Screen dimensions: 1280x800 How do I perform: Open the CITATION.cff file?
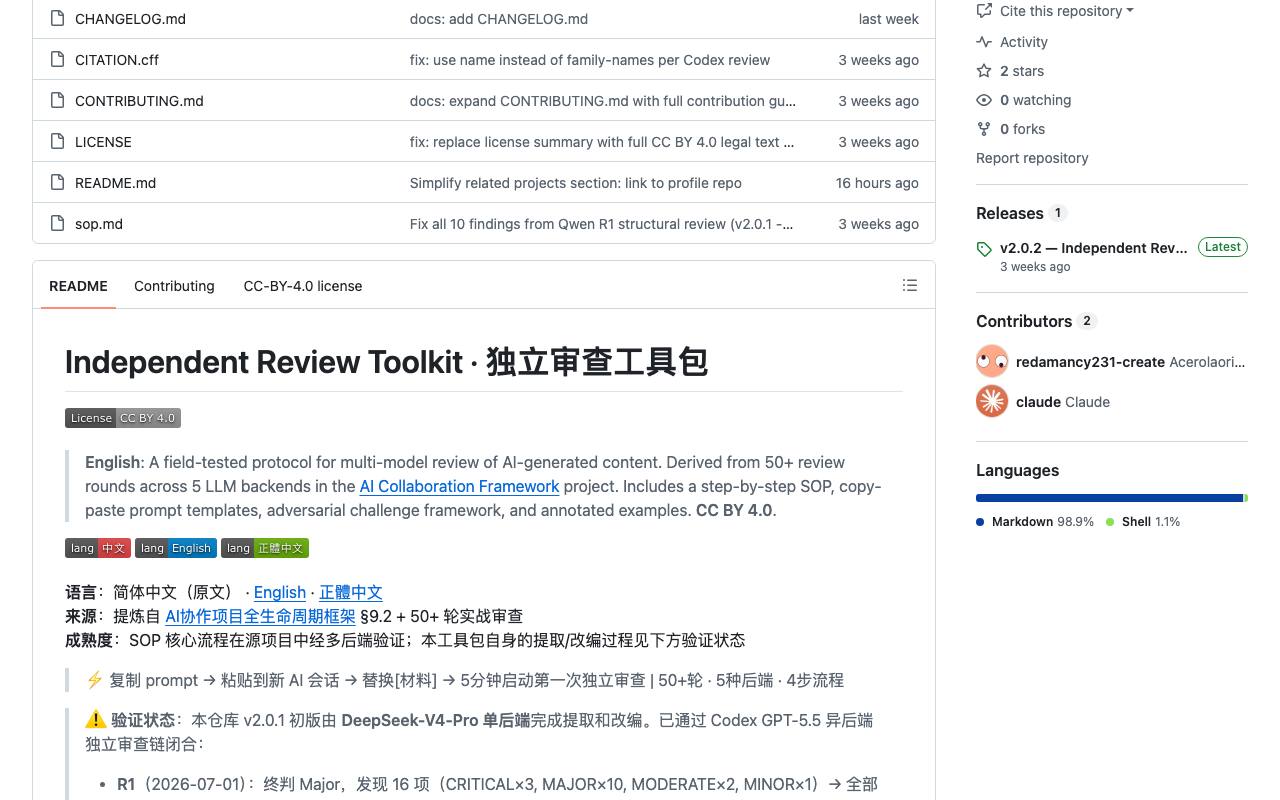coord(117,60)
